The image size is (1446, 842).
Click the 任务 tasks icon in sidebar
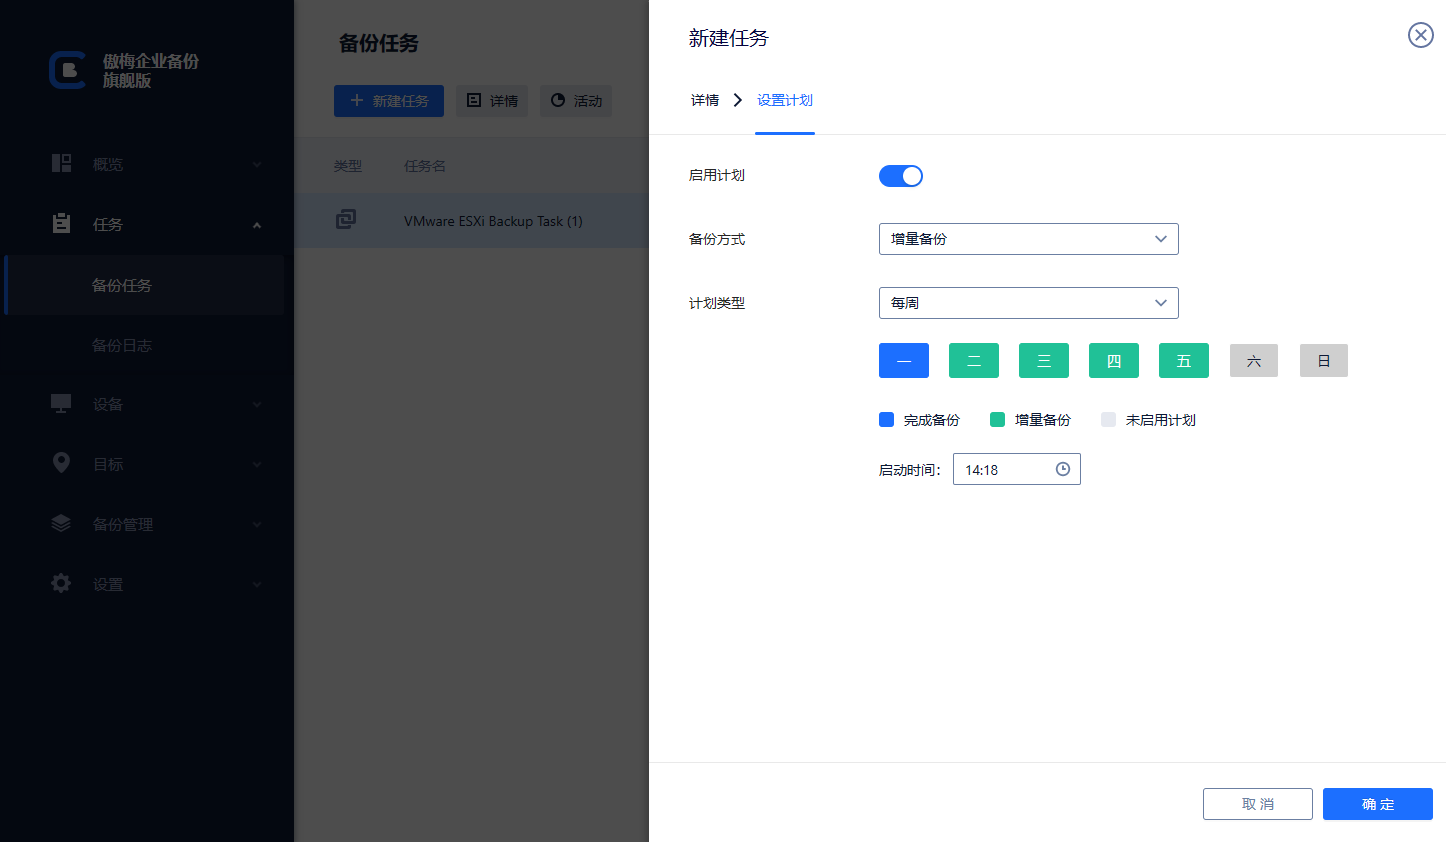[x=60, y=224]
